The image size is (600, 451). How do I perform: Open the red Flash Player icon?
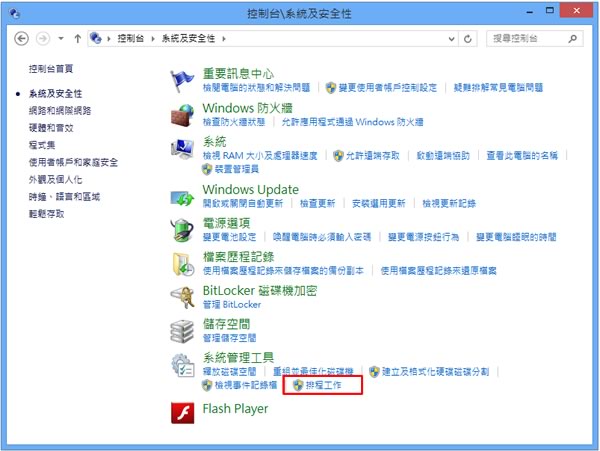pyautogui.click(x=183, y=413)
